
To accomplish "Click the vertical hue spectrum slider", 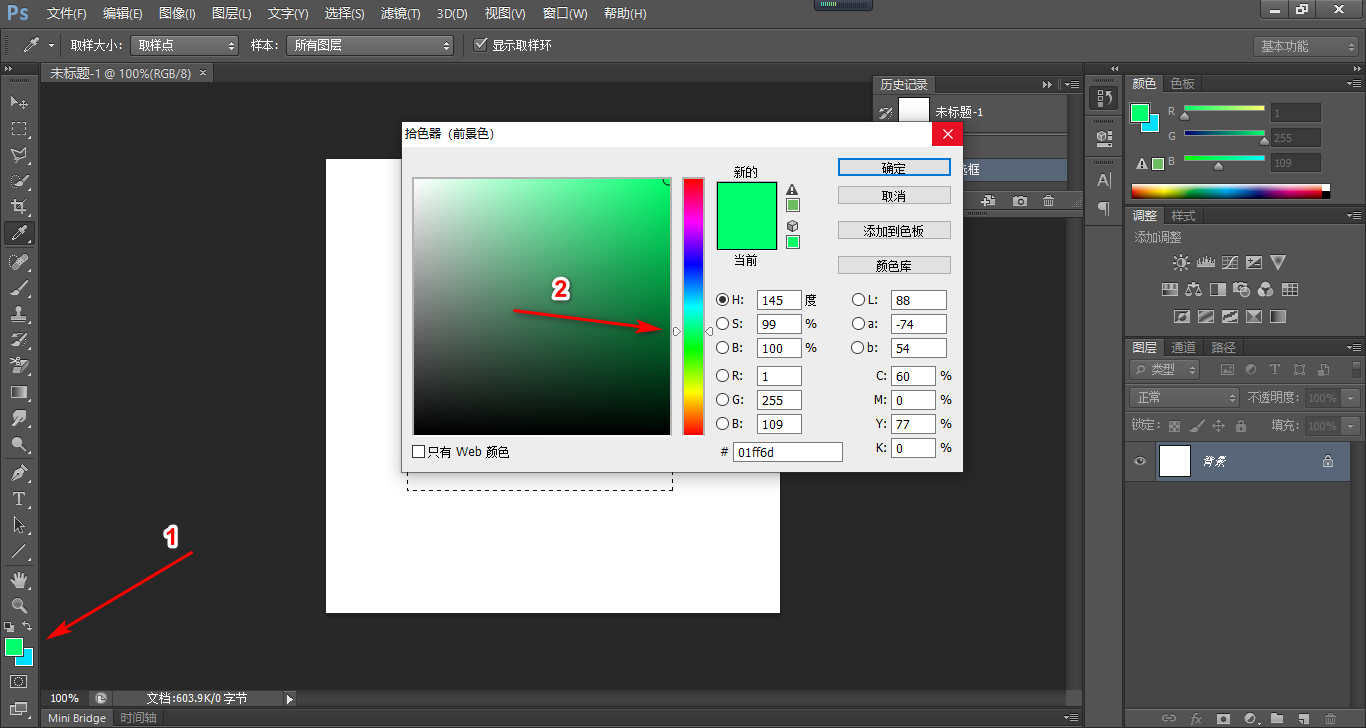I will coord(693,307).
